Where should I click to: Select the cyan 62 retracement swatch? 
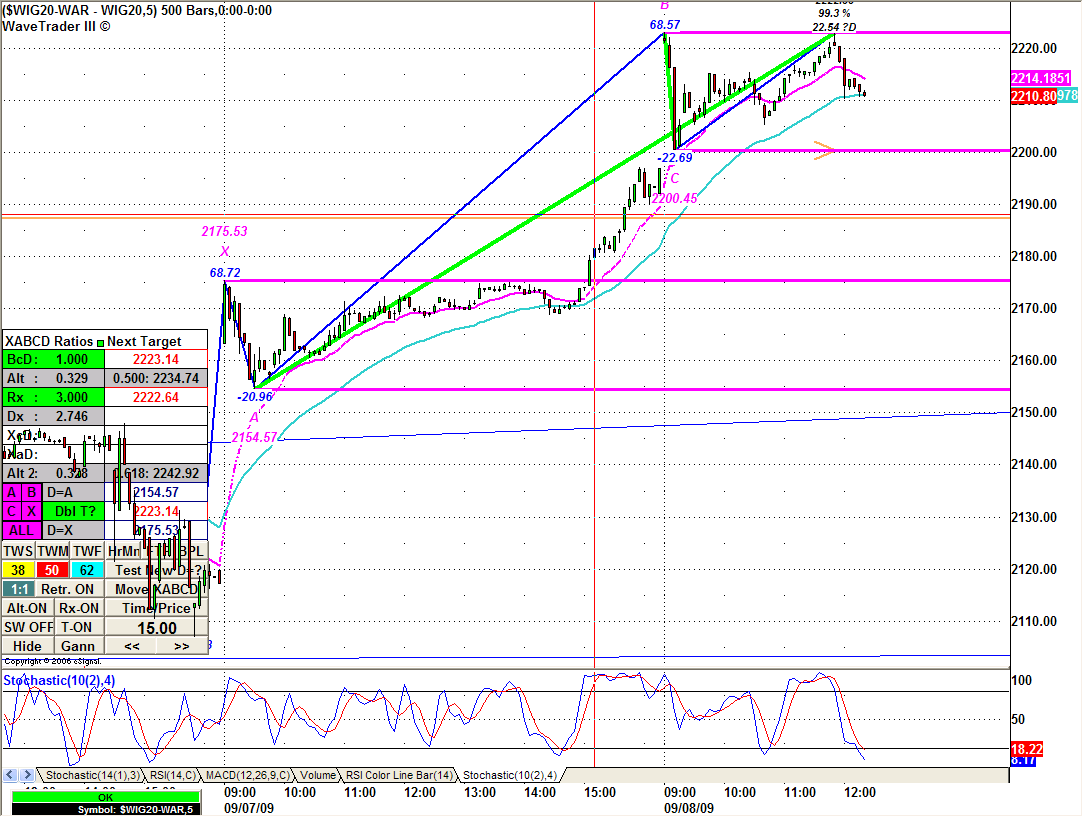pyautogui.click(x=87, y=570)
